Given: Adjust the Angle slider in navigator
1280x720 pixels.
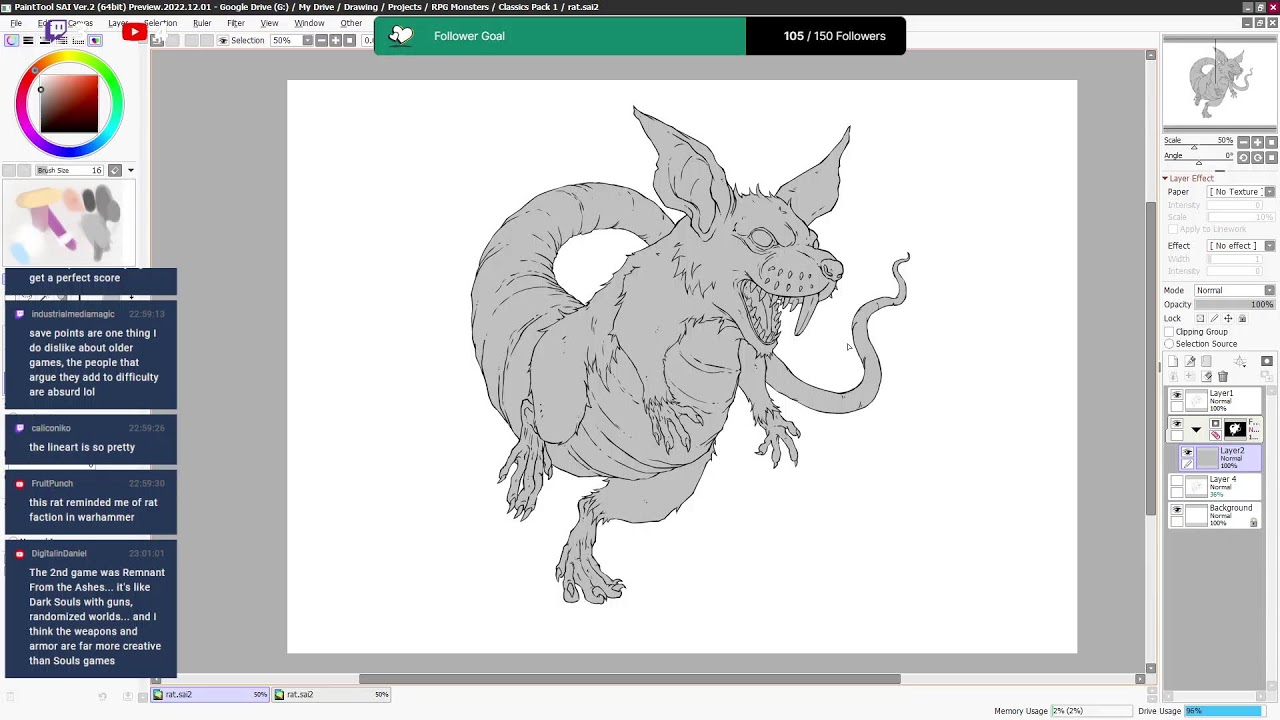Looking at the screenshot, I should [1198, 162].
